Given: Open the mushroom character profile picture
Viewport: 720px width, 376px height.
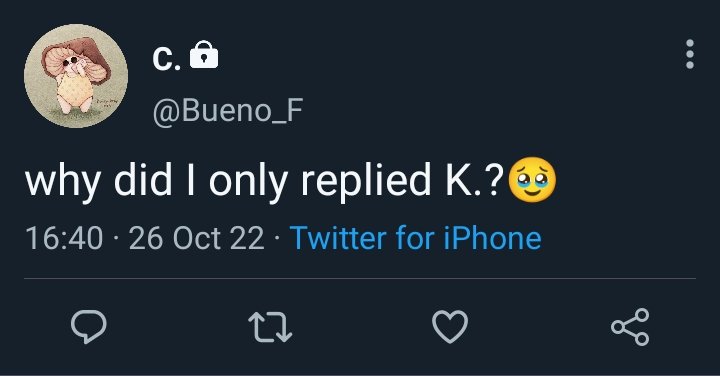Looking at the screenshot, I should 76,76.
